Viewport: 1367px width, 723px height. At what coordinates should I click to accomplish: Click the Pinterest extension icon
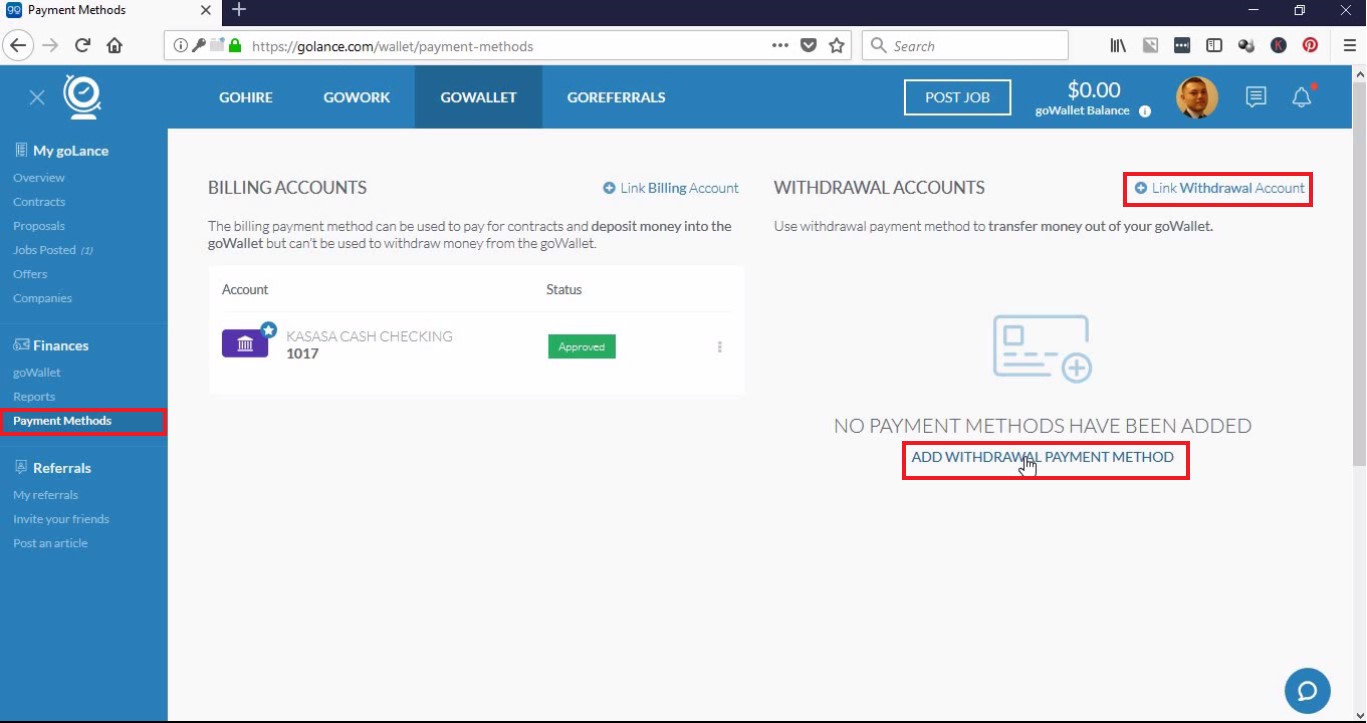point(1310,45)
